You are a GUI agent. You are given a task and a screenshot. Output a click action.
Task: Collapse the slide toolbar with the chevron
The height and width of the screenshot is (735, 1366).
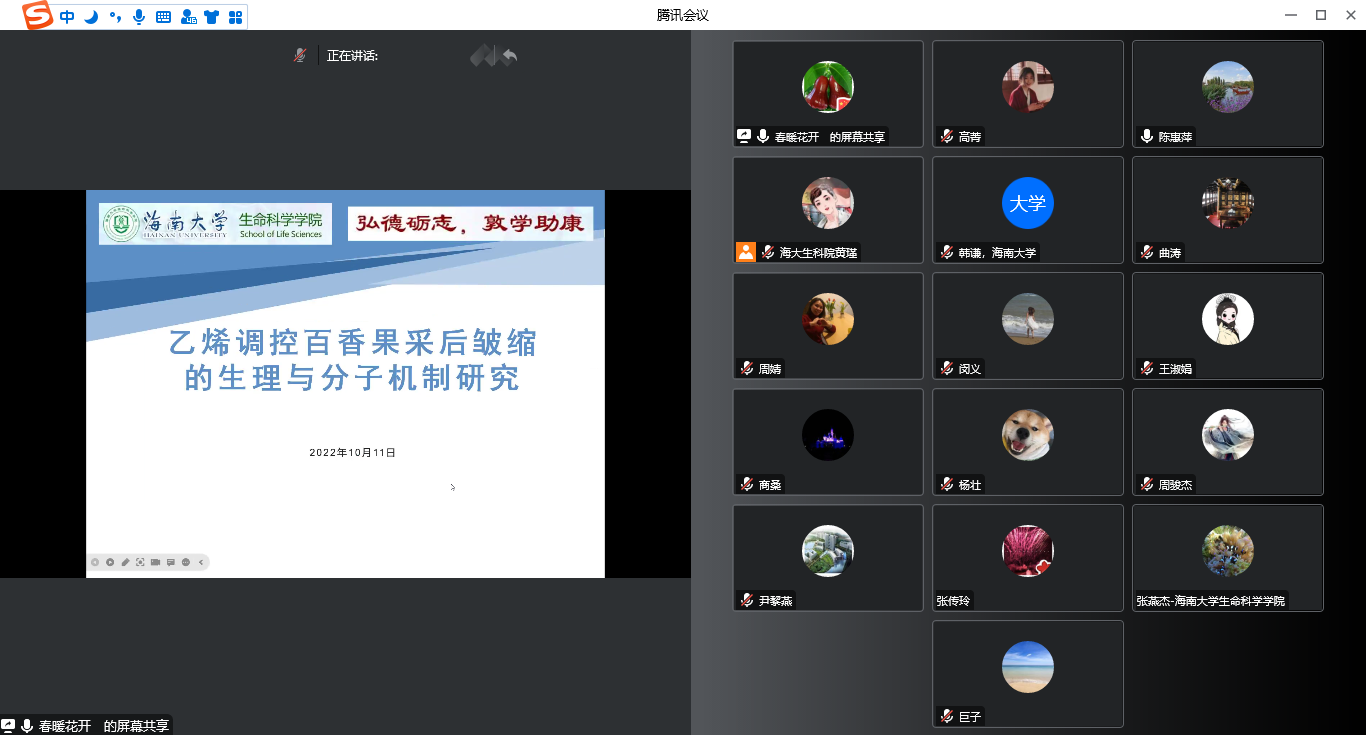201,562
